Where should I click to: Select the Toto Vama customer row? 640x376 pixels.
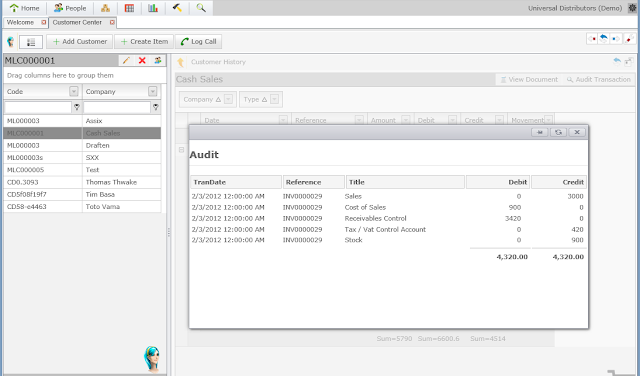coord(82,207)
